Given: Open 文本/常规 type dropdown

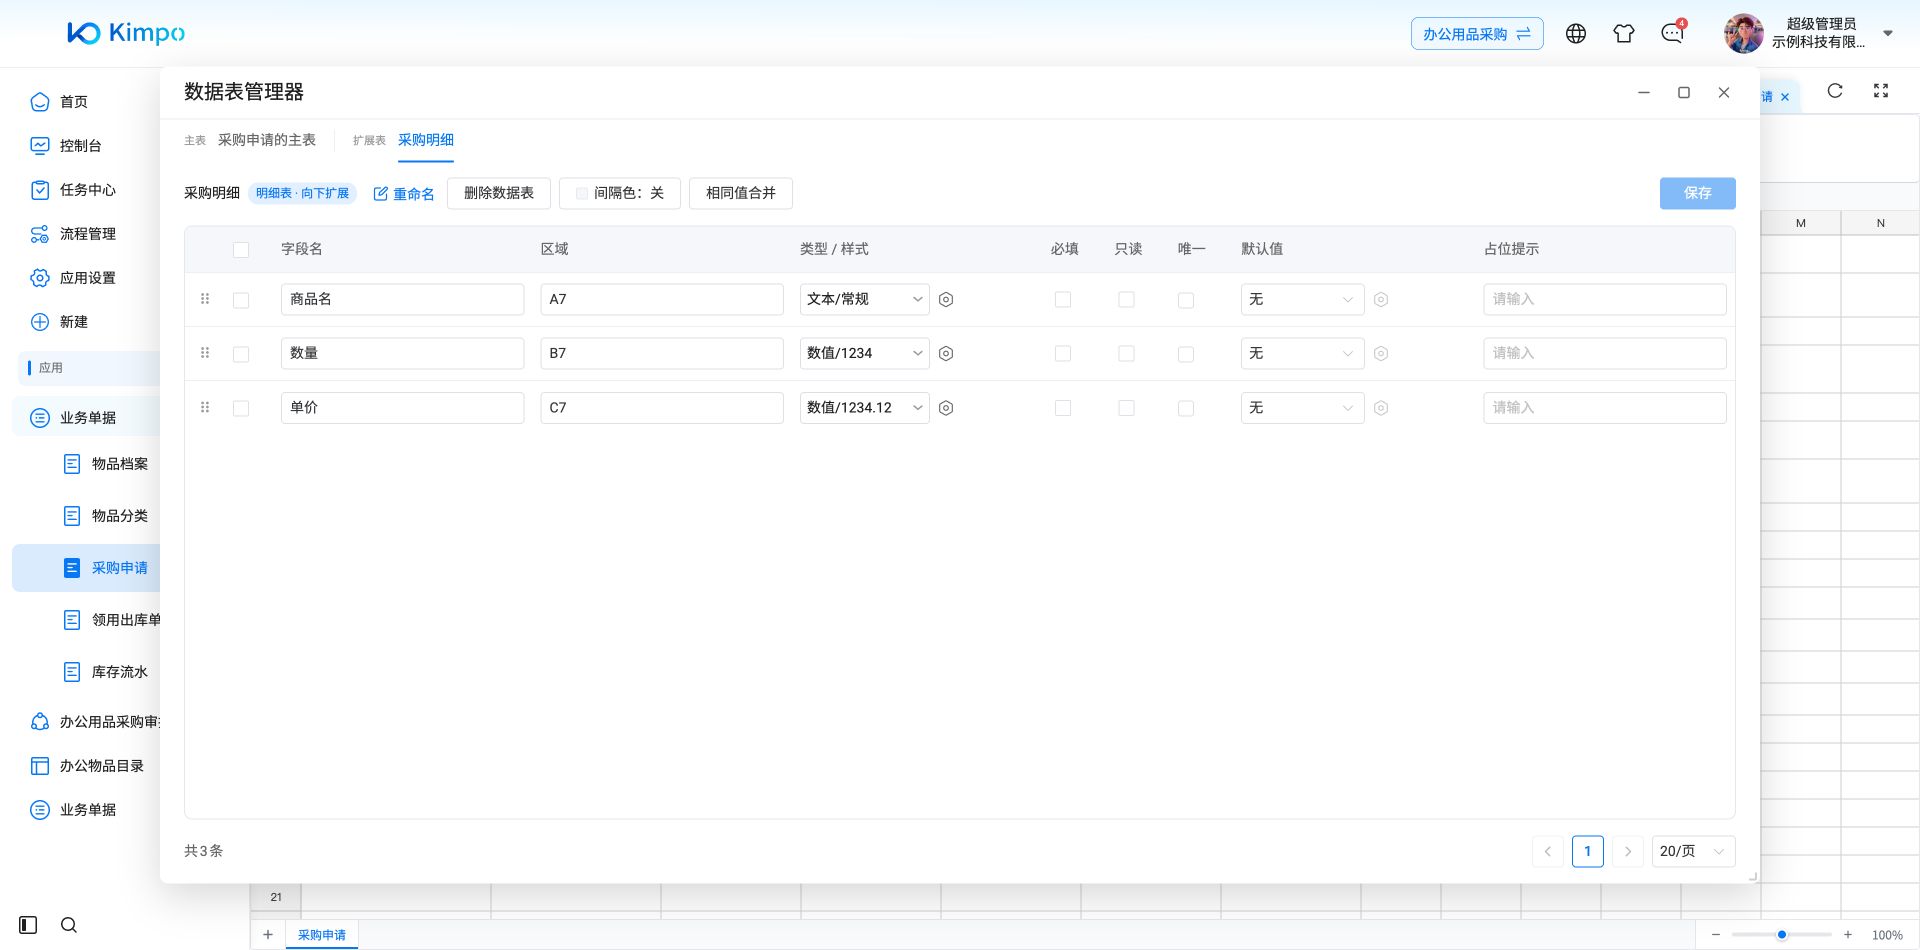Looking at the screenshot, I should point(865,299).
